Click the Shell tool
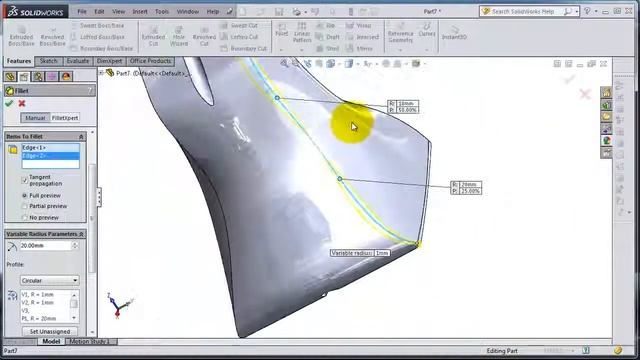Screen dimensions: 640x360 click(327, 48)
